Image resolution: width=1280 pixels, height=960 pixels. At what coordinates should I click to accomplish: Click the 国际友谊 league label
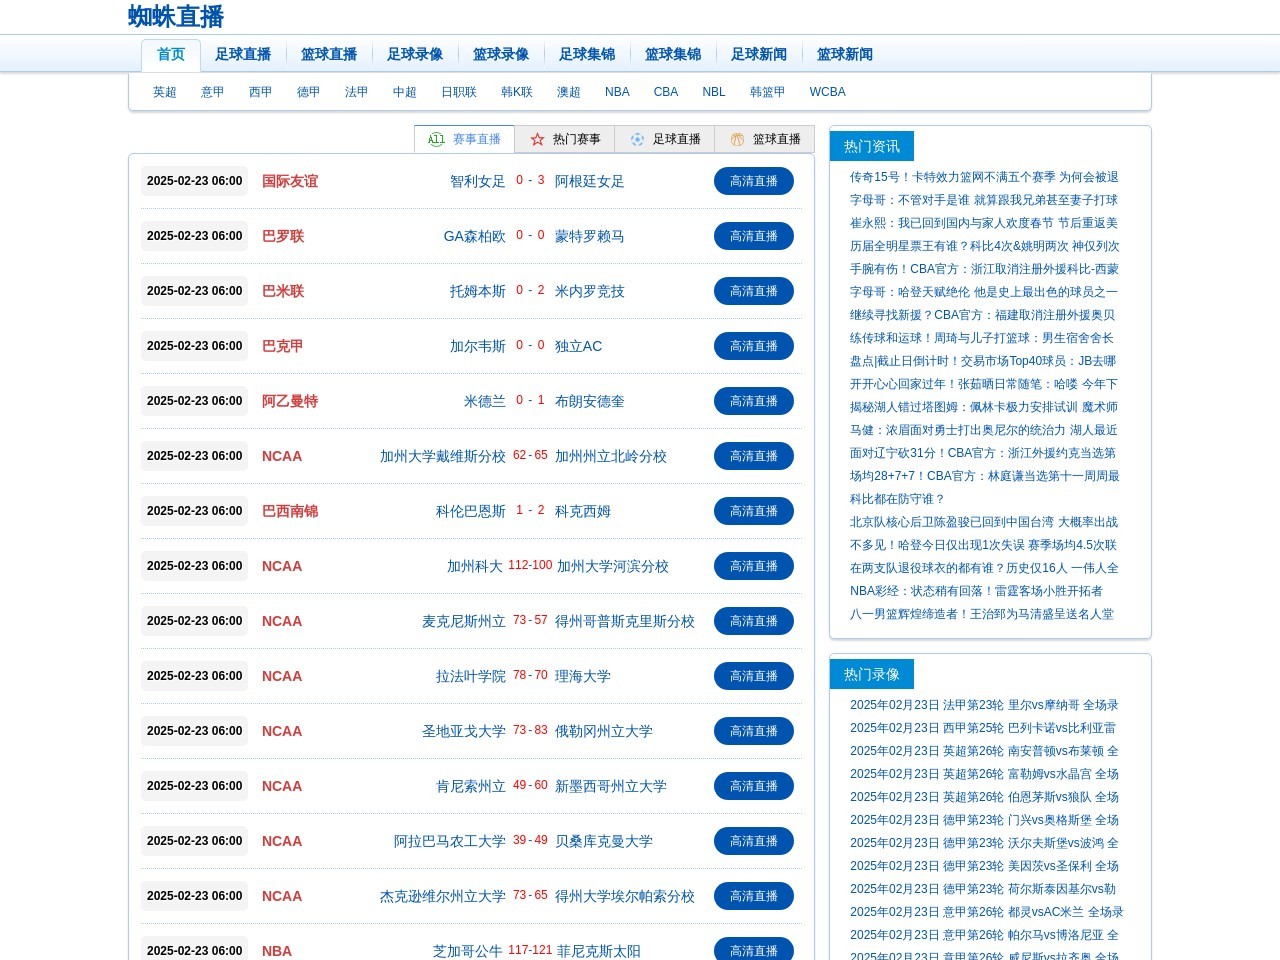pyautogui.click(x=290, y=181)
